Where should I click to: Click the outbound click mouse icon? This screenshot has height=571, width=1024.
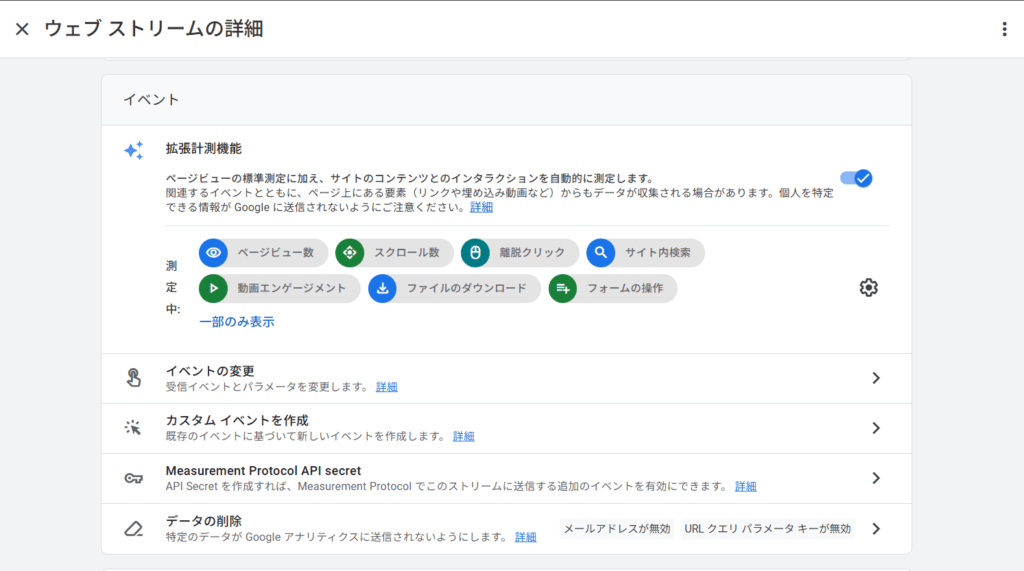(x=475, y=253)
